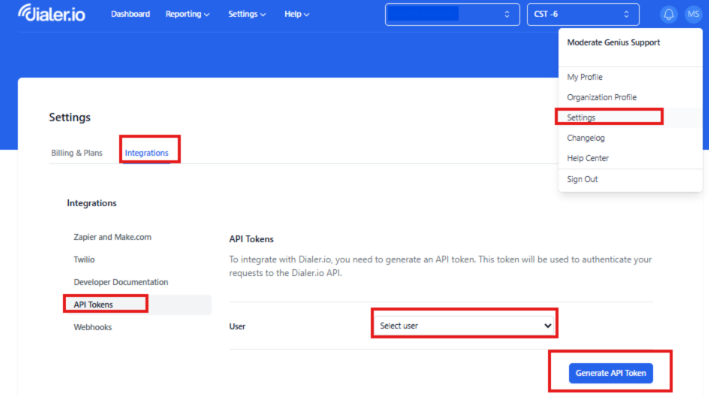Open the organization selector dropdown
This screenshot has width=709, height=397.
[x=452, y=14]
